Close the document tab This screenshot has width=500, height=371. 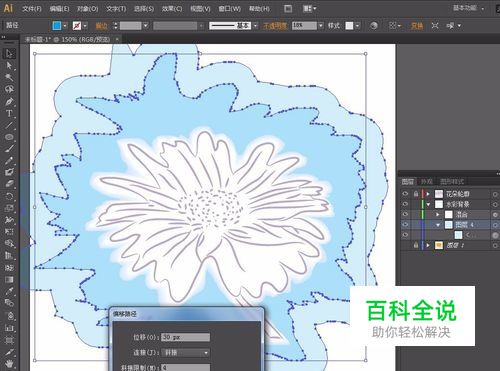pyautogui.click(x=117, y=39)
